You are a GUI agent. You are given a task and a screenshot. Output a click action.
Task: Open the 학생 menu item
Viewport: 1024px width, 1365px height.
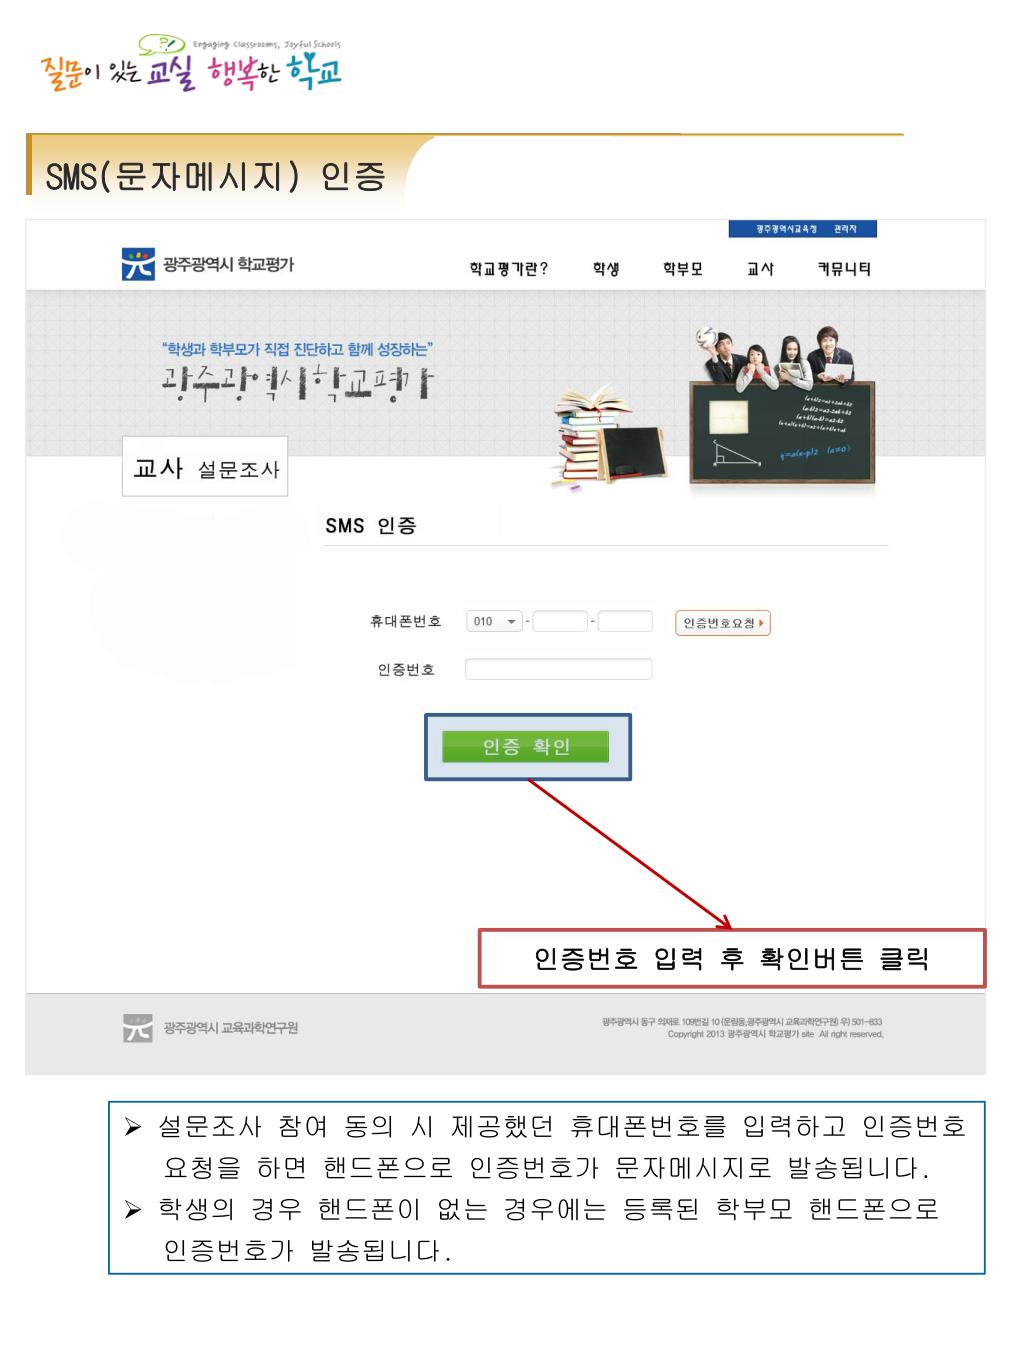(606, 269)
